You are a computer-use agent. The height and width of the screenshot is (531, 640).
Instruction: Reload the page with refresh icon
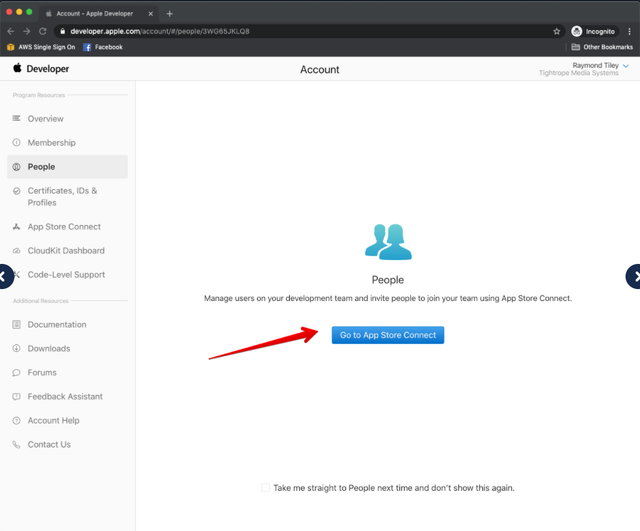pyautogui.click(x=42, y=31)
